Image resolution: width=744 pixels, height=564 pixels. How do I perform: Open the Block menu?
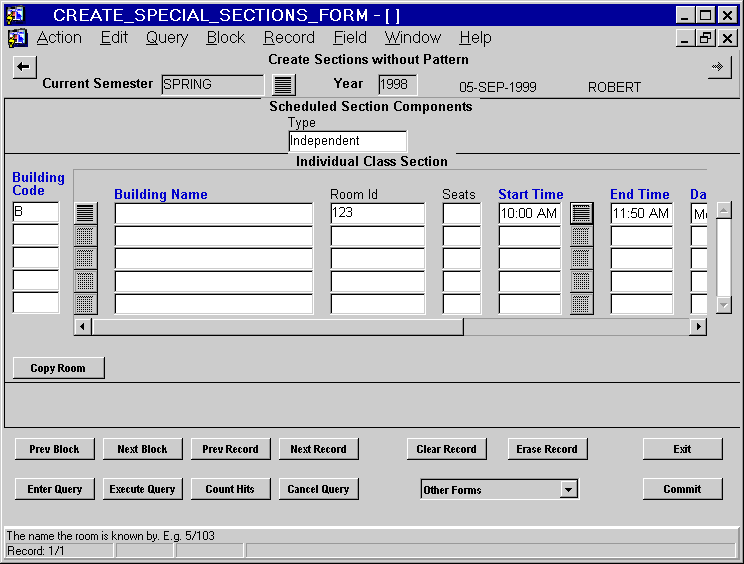226,37
